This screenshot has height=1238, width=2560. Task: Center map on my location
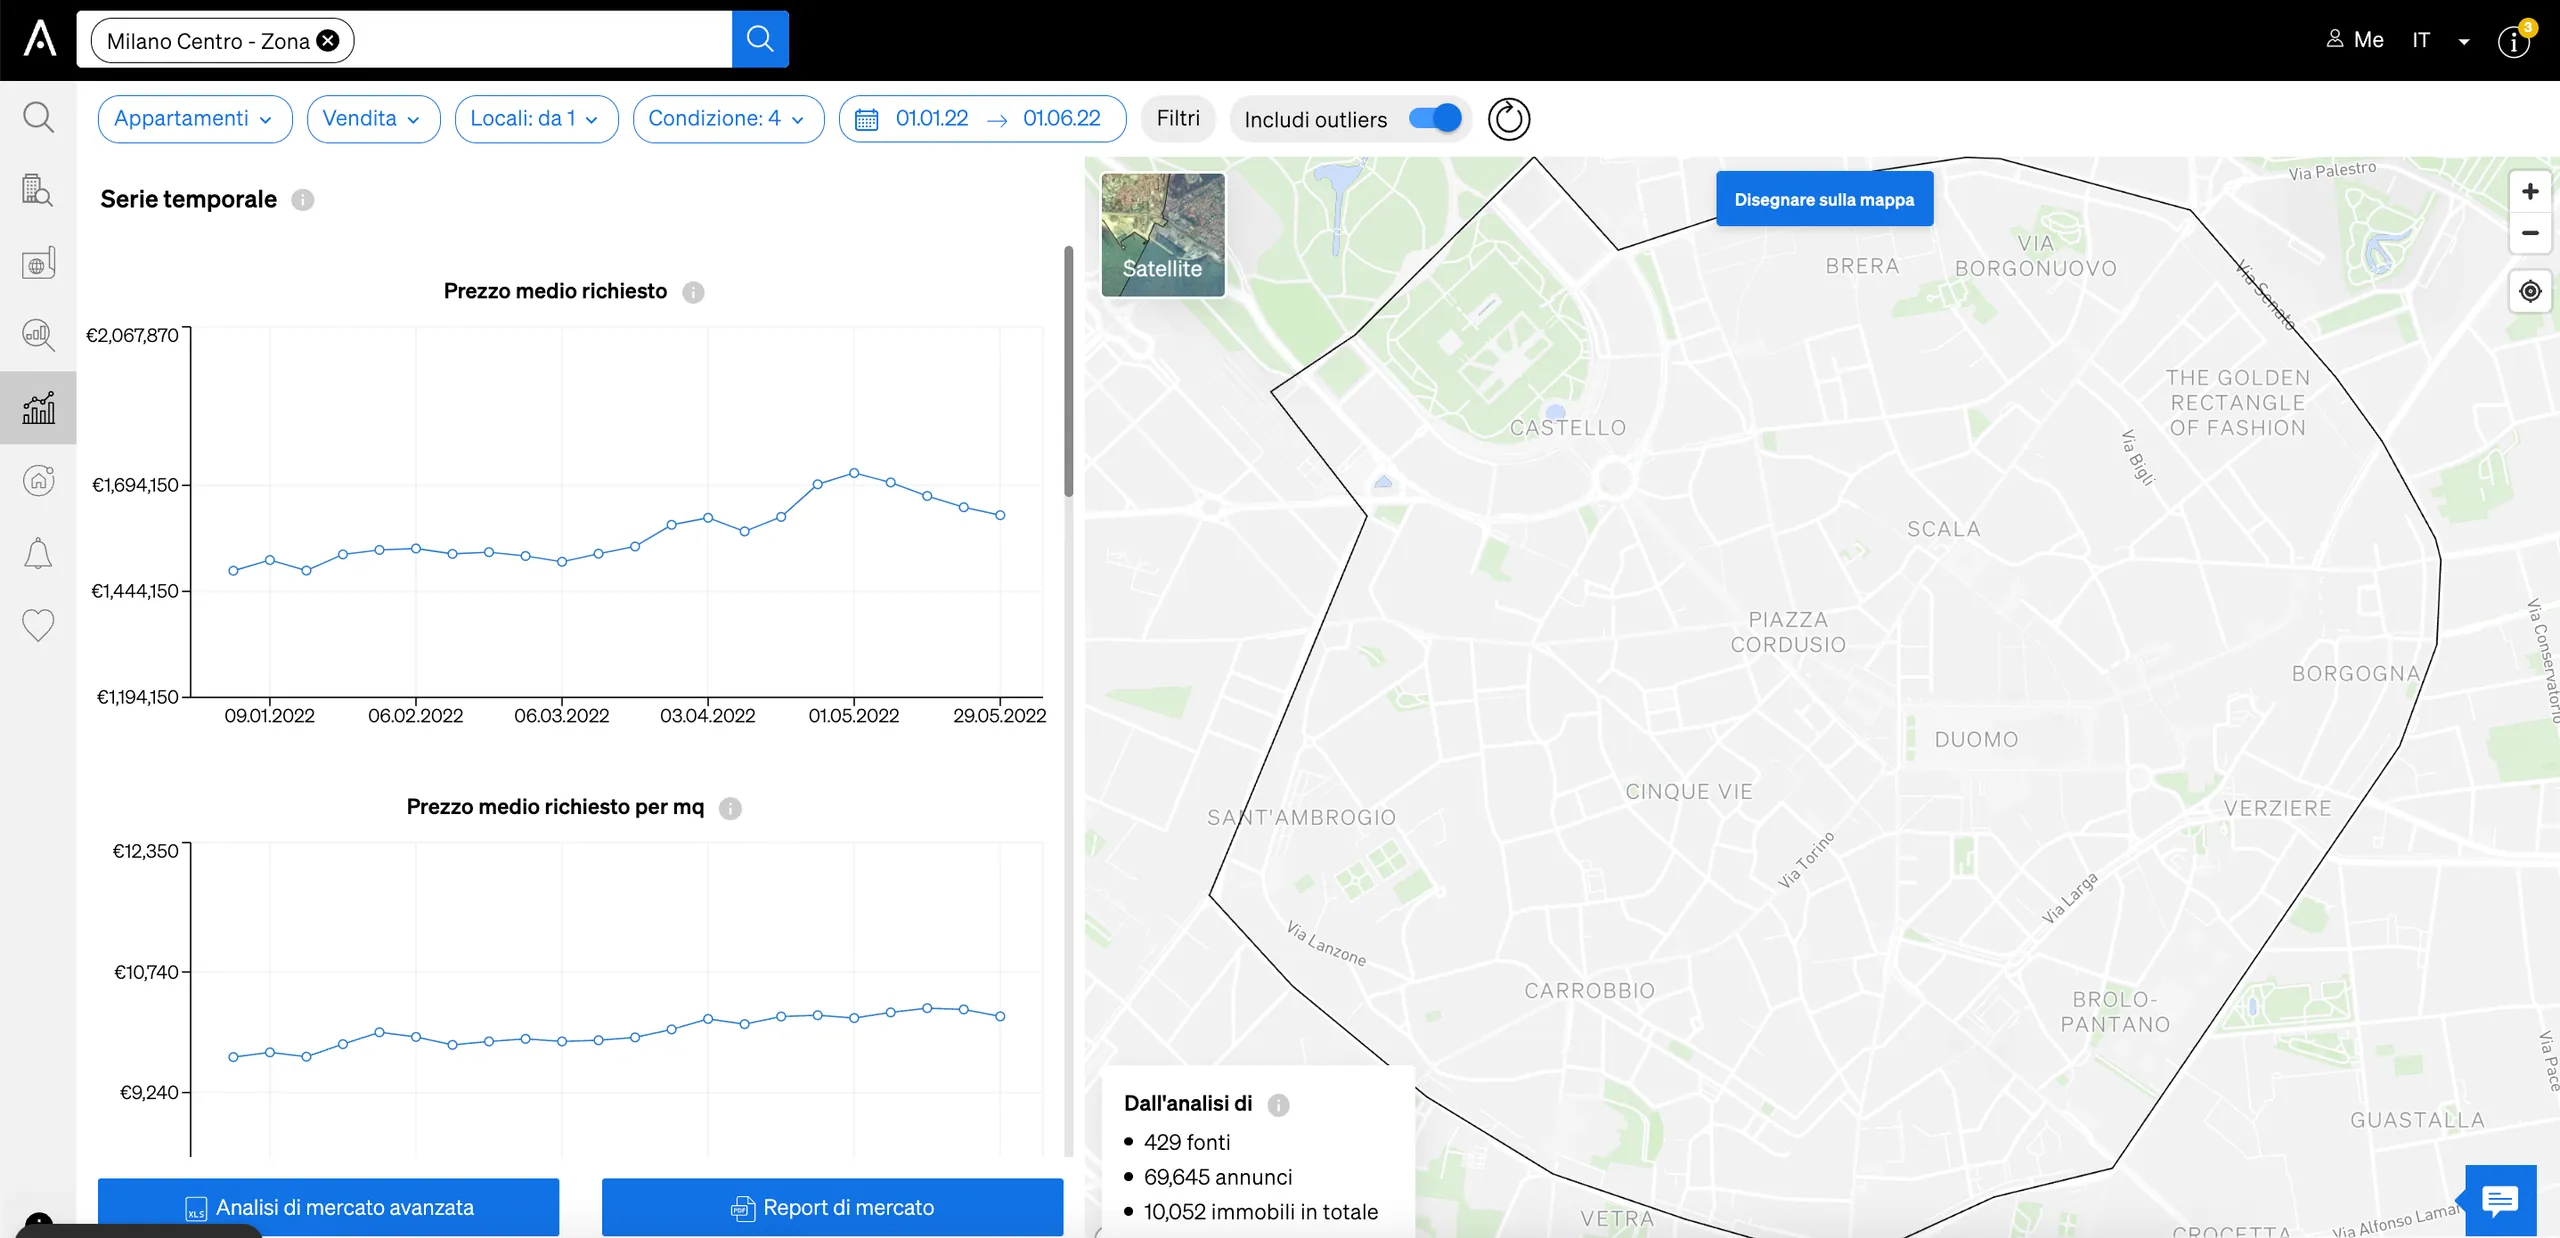point(2530,291)
